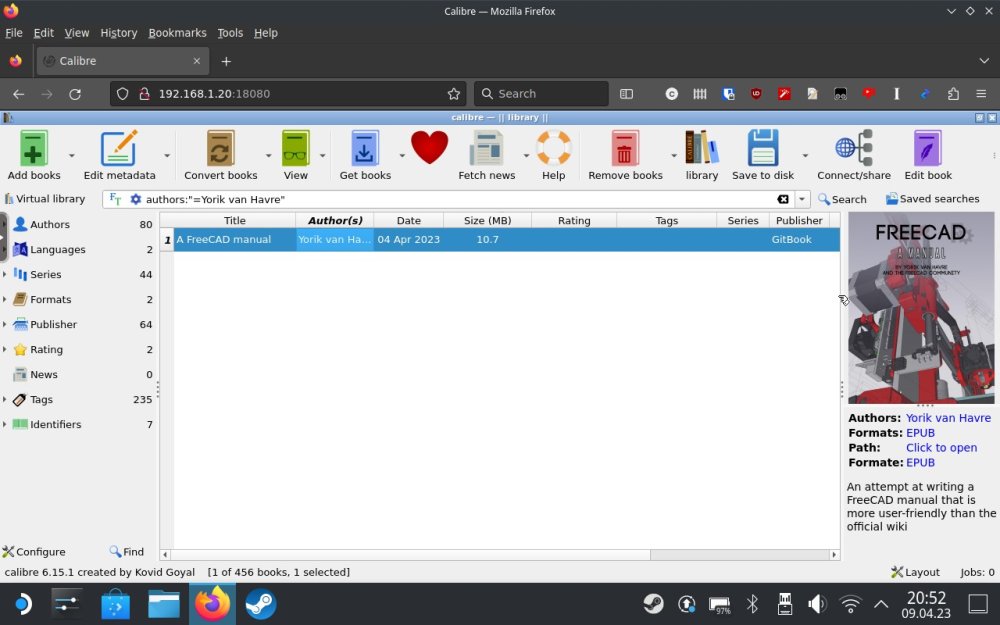The image size is (1000, 625).
Task: Open search history dropdown
Action: [x=802, y=199]
